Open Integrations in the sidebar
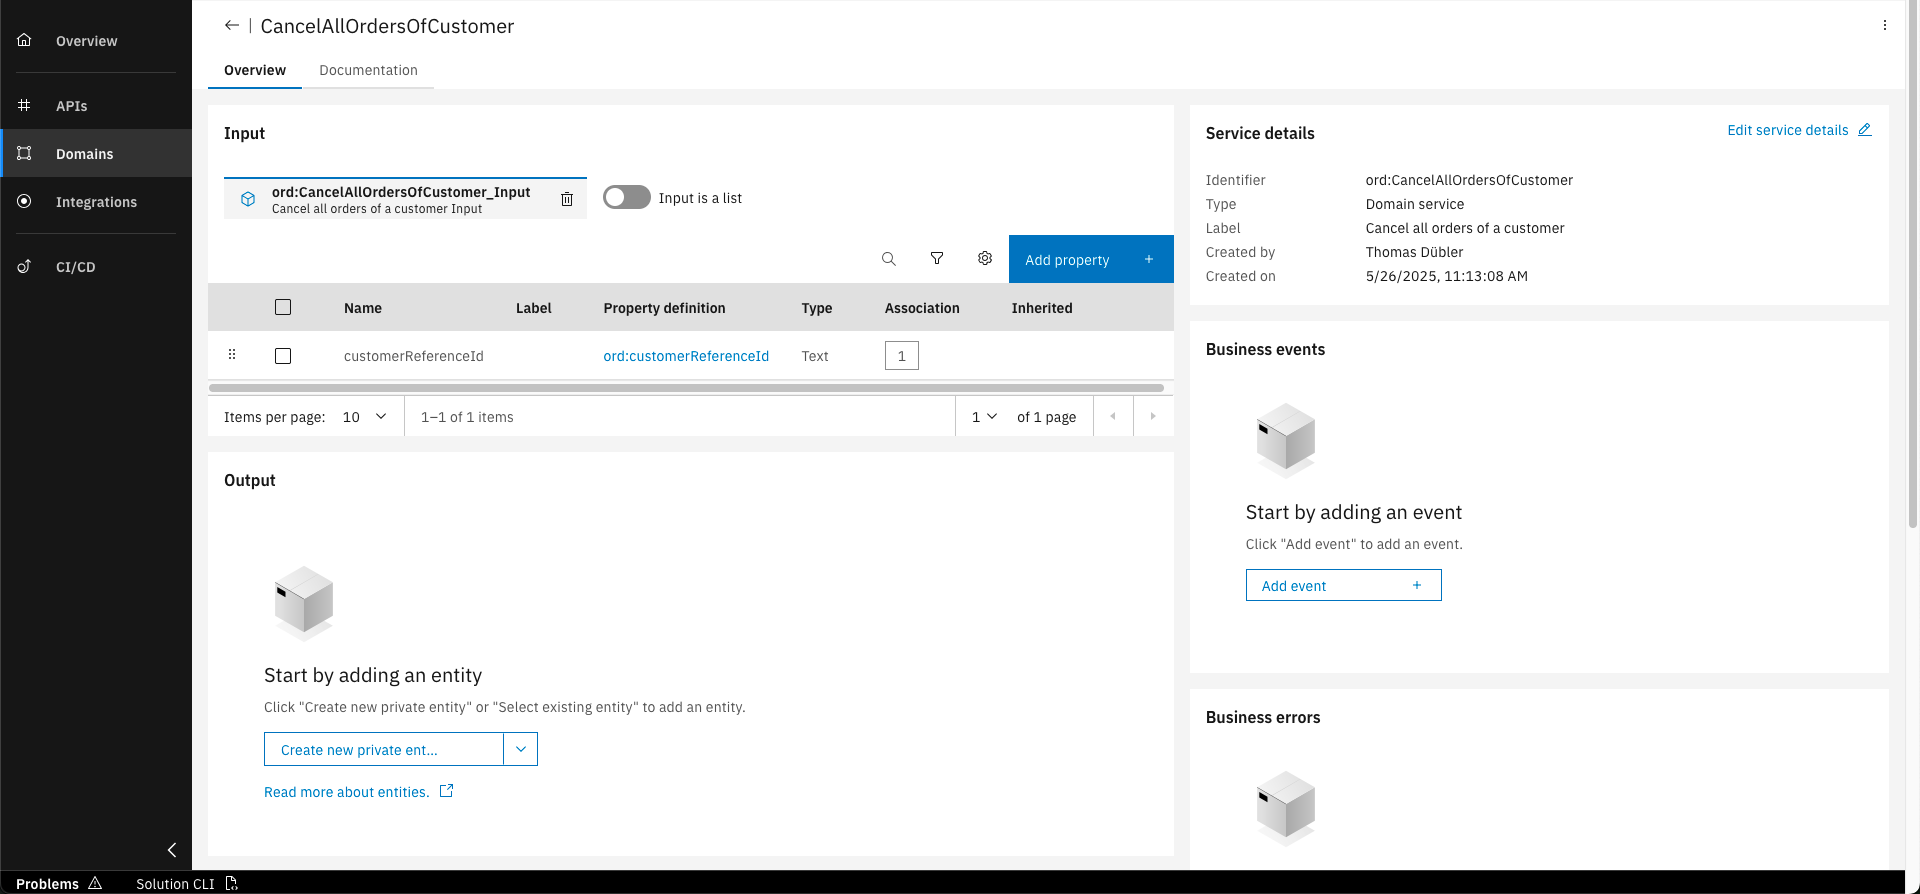Screen dimensions: 1920x894 [96, 202]
